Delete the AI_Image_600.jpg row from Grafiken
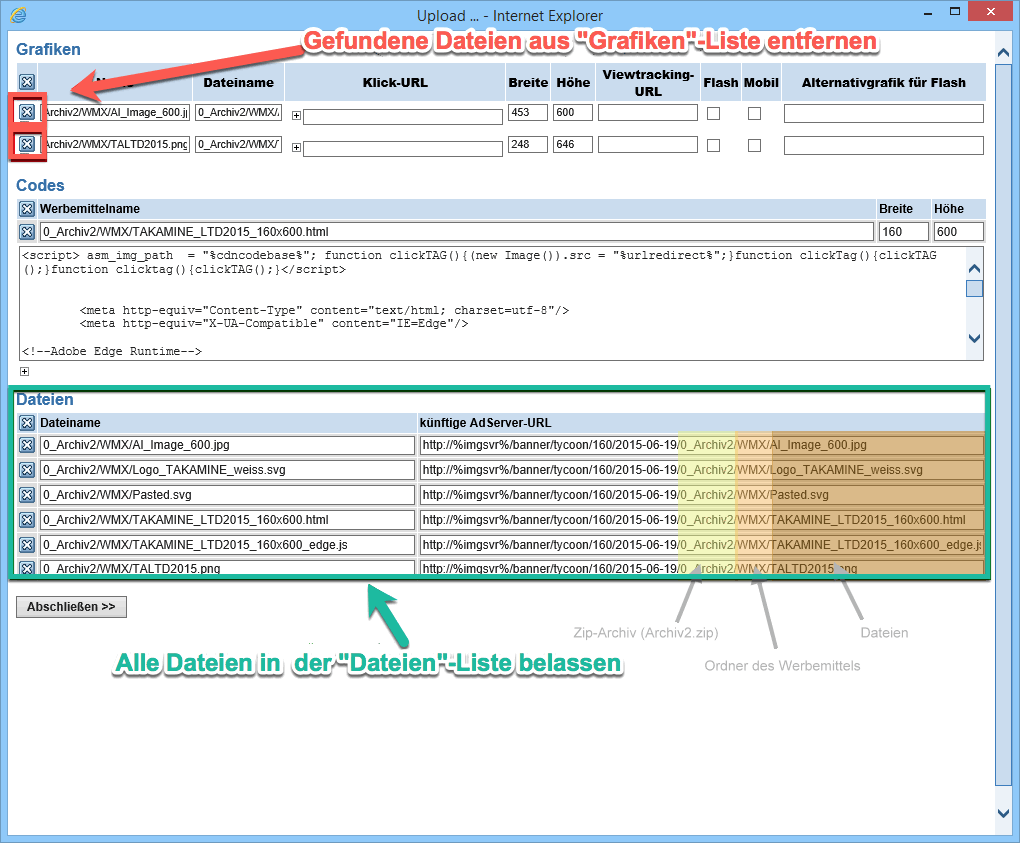 27,112
